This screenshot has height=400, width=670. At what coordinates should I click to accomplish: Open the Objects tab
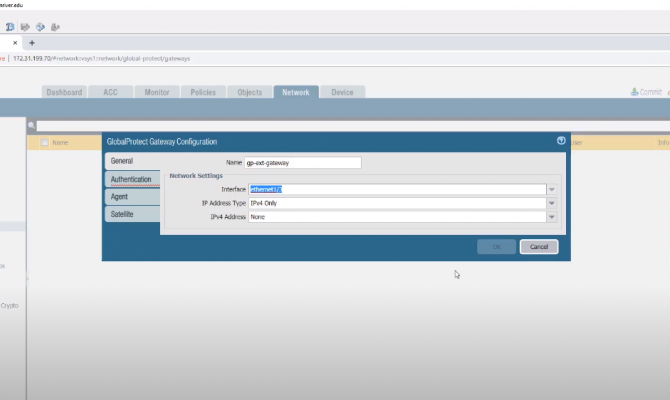pyautogui.click(x=250, y=92)
